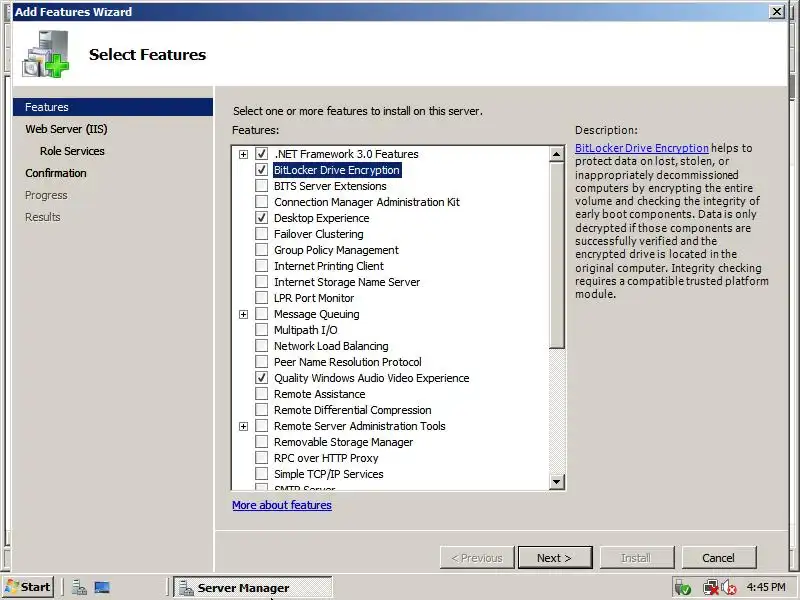
Task: Jump to Confirmation step
Action: [x=56, y=173]
